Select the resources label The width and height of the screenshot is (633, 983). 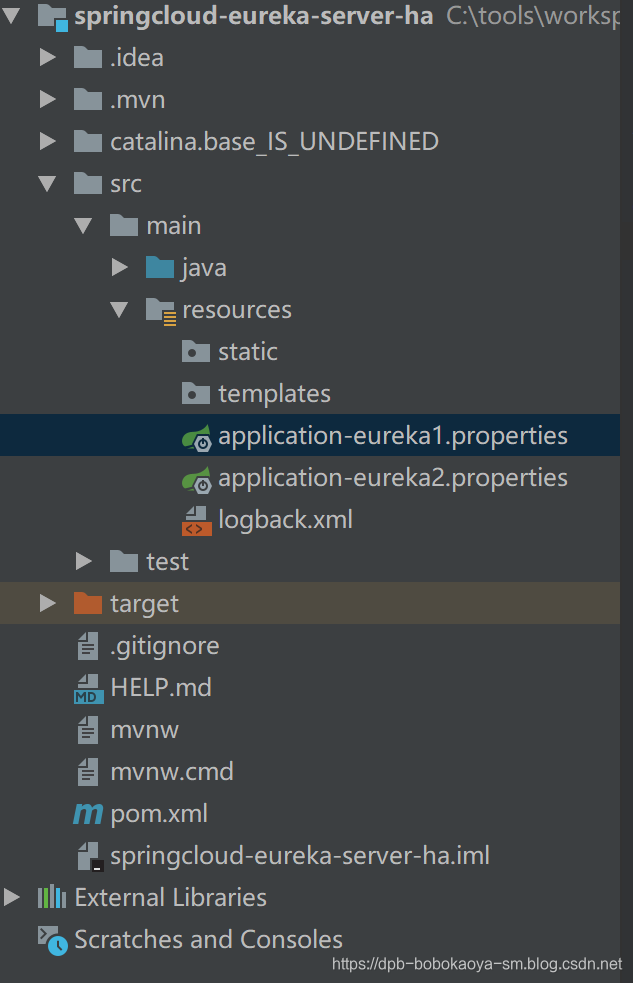click(237, 310)
